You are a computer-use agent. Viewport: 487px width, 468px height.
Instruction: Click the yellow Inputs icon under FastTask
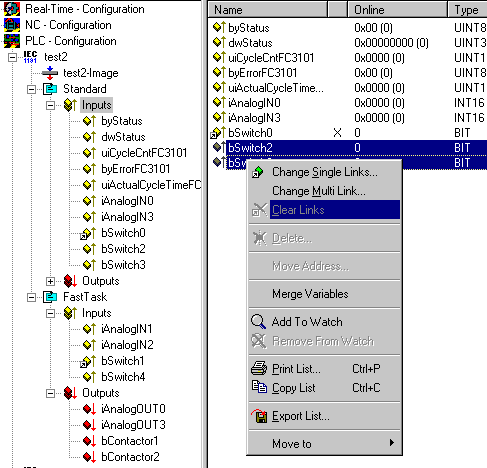click(x=70, y=313)
